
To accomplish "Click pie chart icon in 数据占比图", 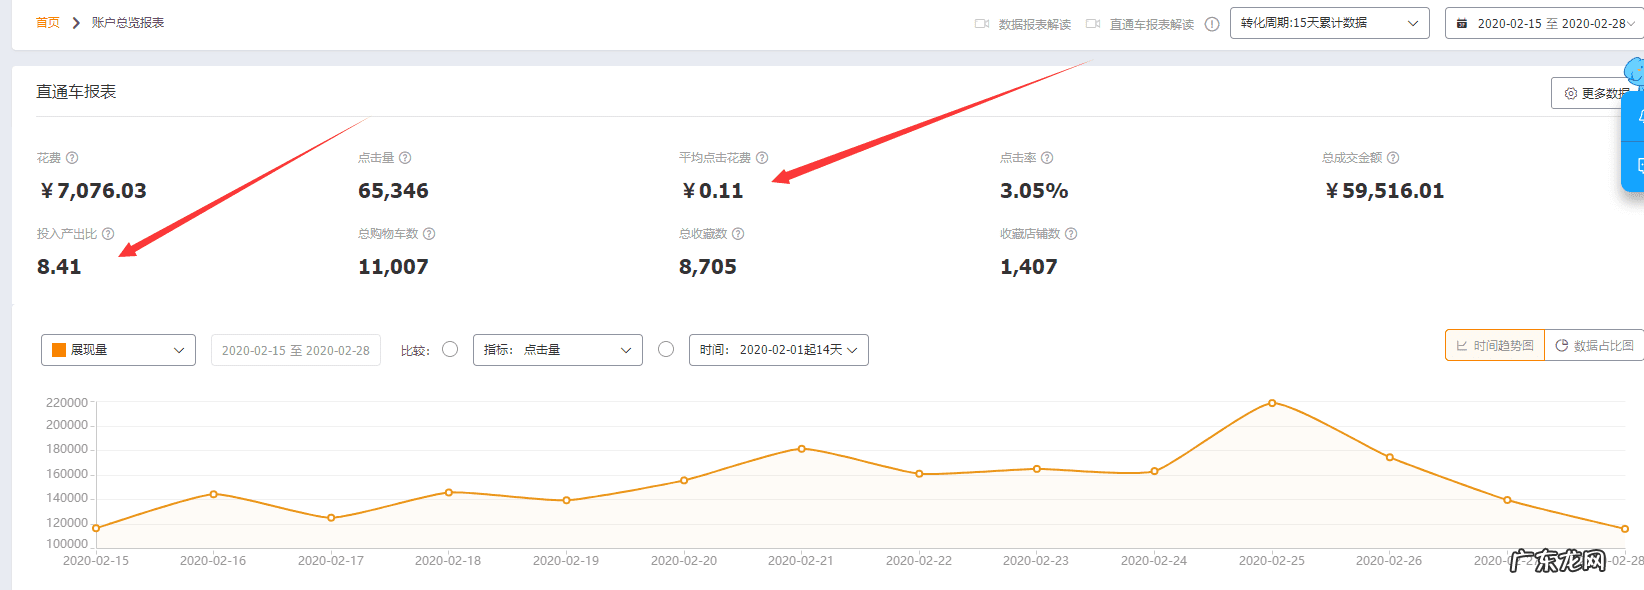I will click(1562, 345).
